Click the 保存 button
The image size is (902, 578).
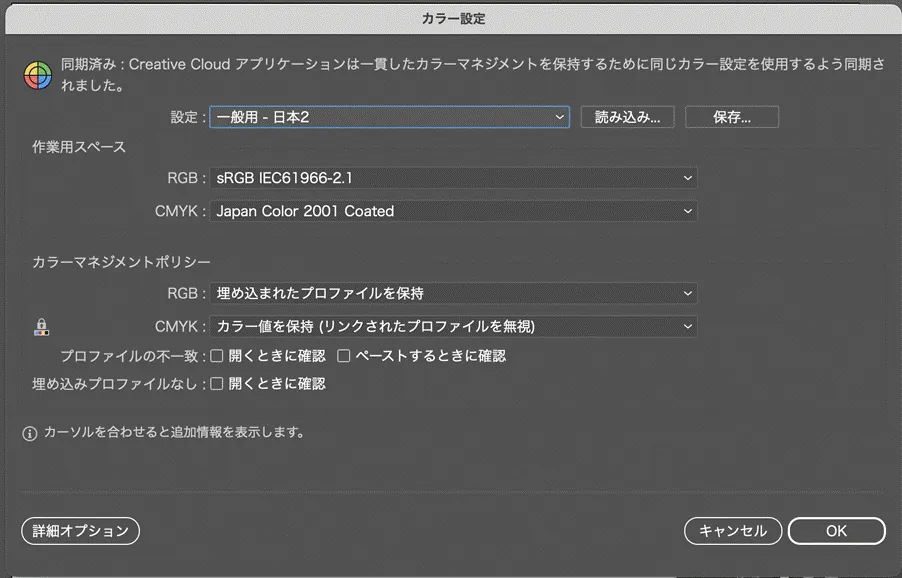pos(731,116)
